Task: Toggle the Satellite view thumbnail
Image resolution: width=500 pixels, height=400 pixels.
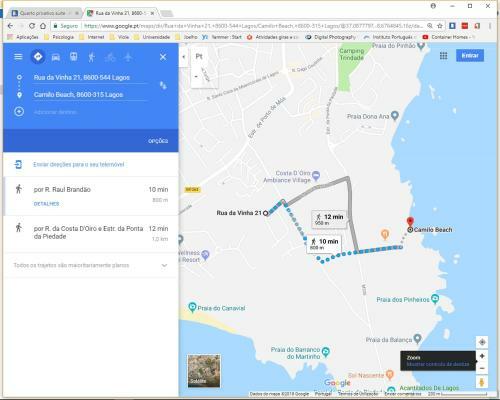Action: 204,371
